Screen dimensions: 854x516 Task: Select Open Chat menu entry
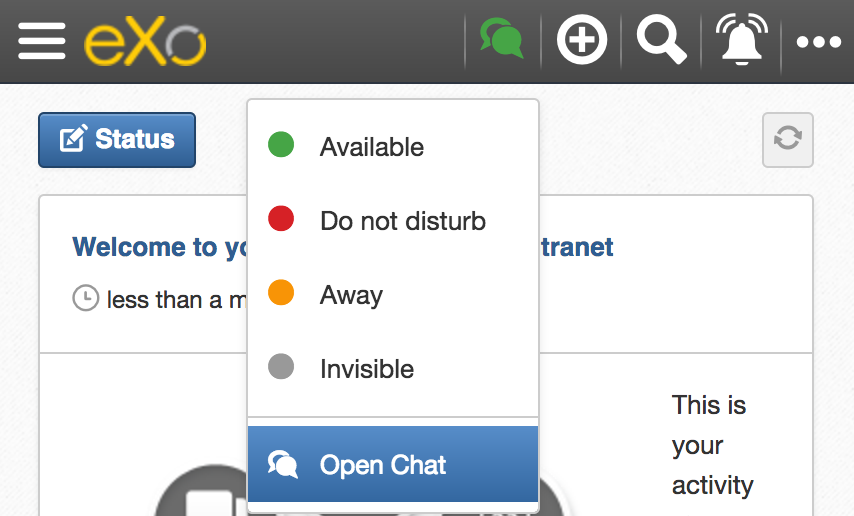pyautogui.click(x=383, y=465)
